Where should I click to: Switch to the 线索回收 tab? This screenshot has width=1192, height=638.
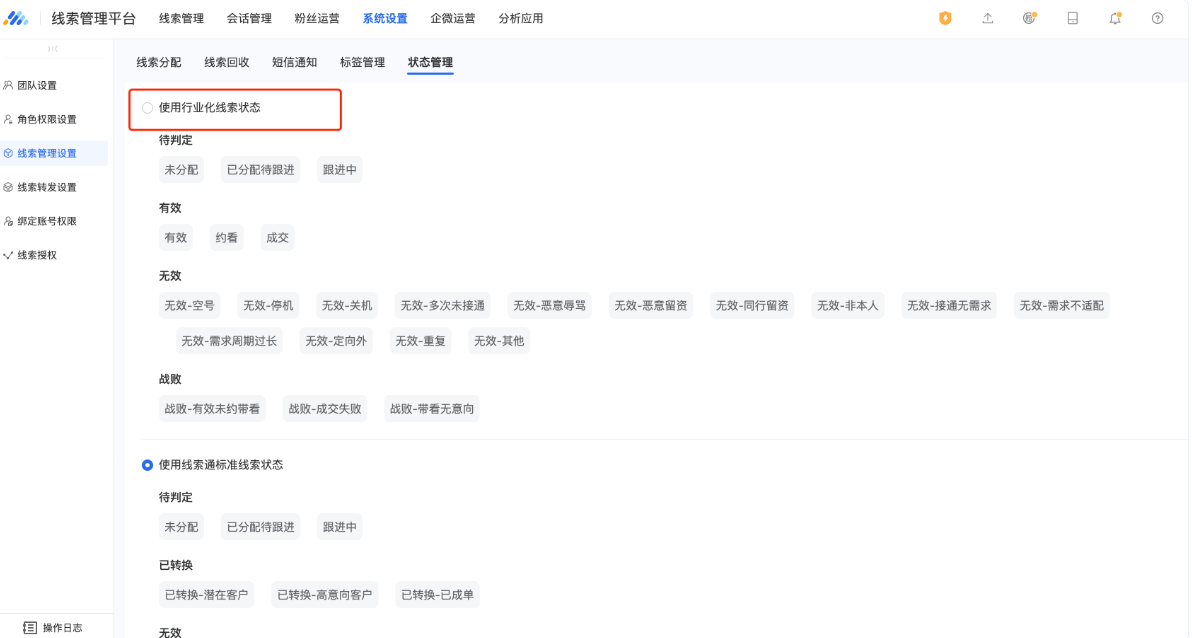point(227,62)
